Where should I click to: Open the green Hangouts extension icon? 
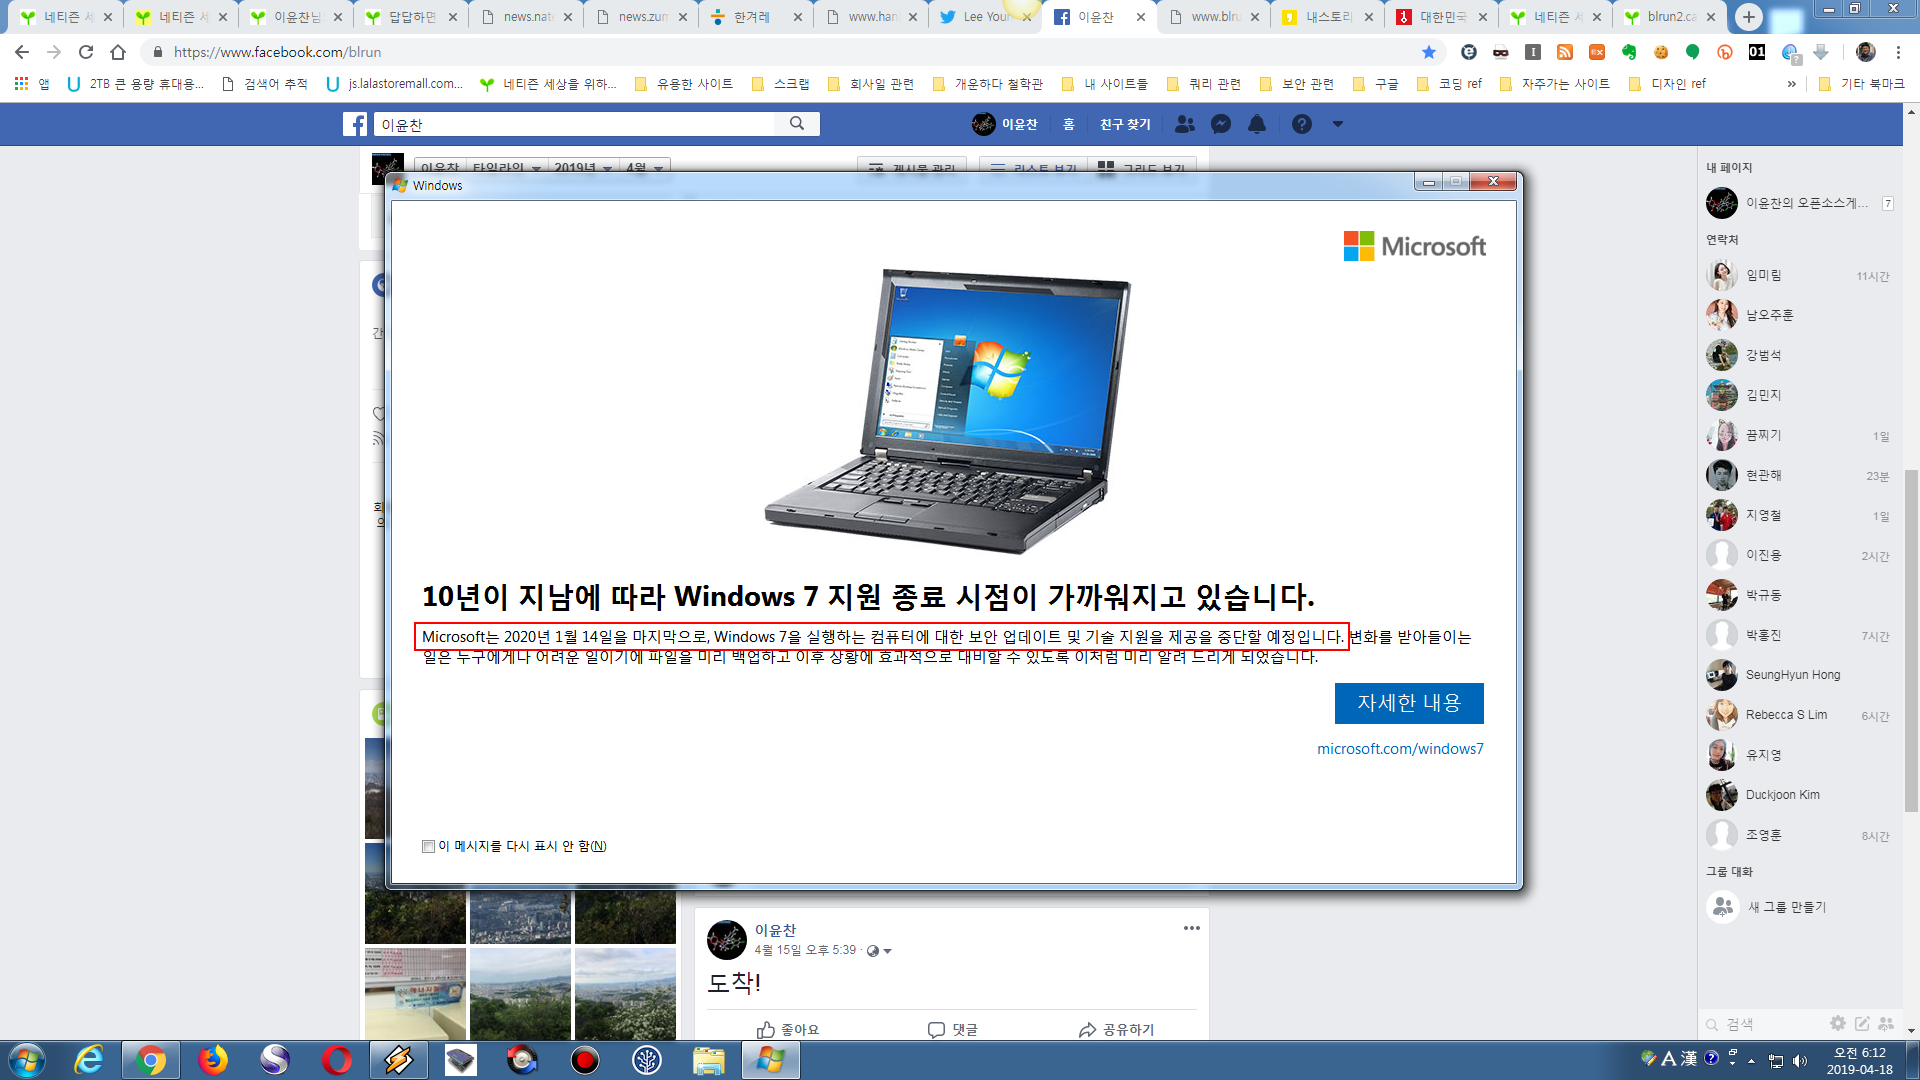pyautogui.click(x=1693, y=52)
